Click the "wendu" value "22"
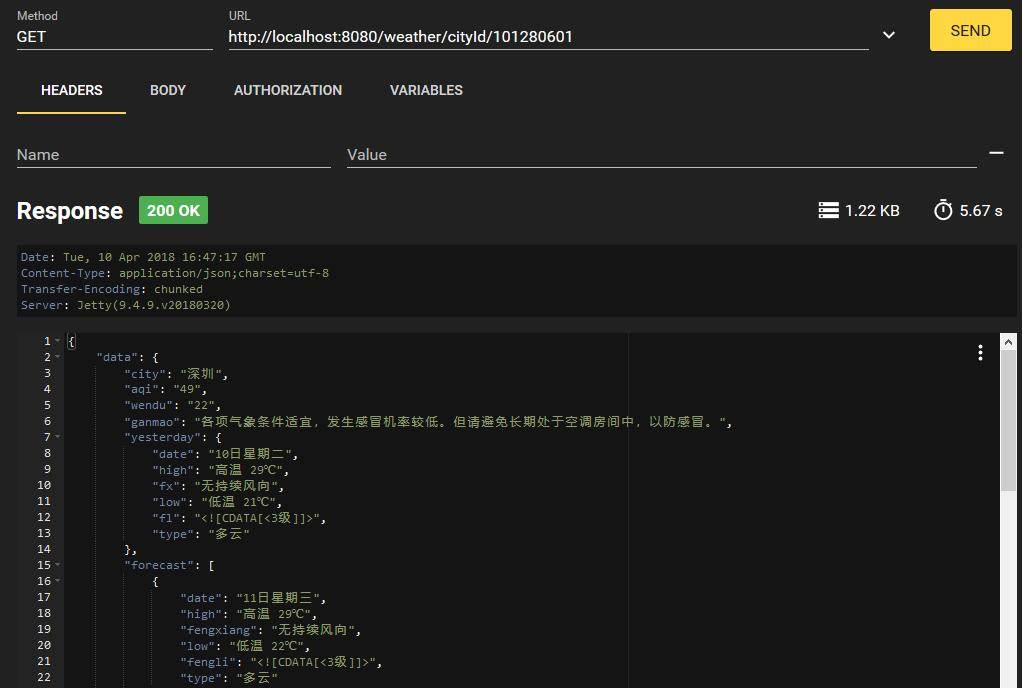Image resolution: width=1022 pixels, height=688 pixels. click(x=201, y=405)
